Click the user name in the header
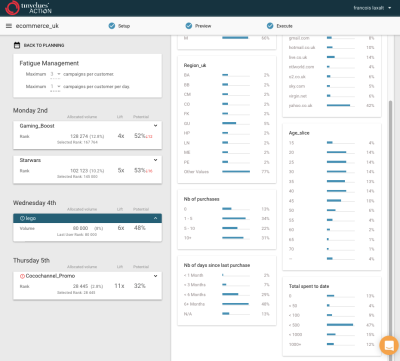400x361 pixels. (x=369, y=8)
